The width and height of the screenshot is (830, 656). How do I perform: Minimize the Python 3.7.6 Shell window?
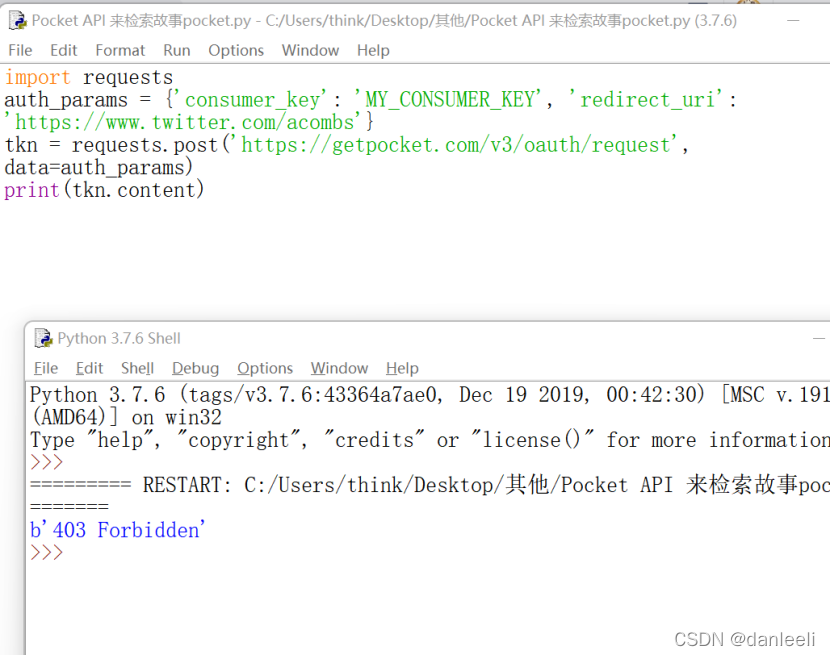(819, 338)
